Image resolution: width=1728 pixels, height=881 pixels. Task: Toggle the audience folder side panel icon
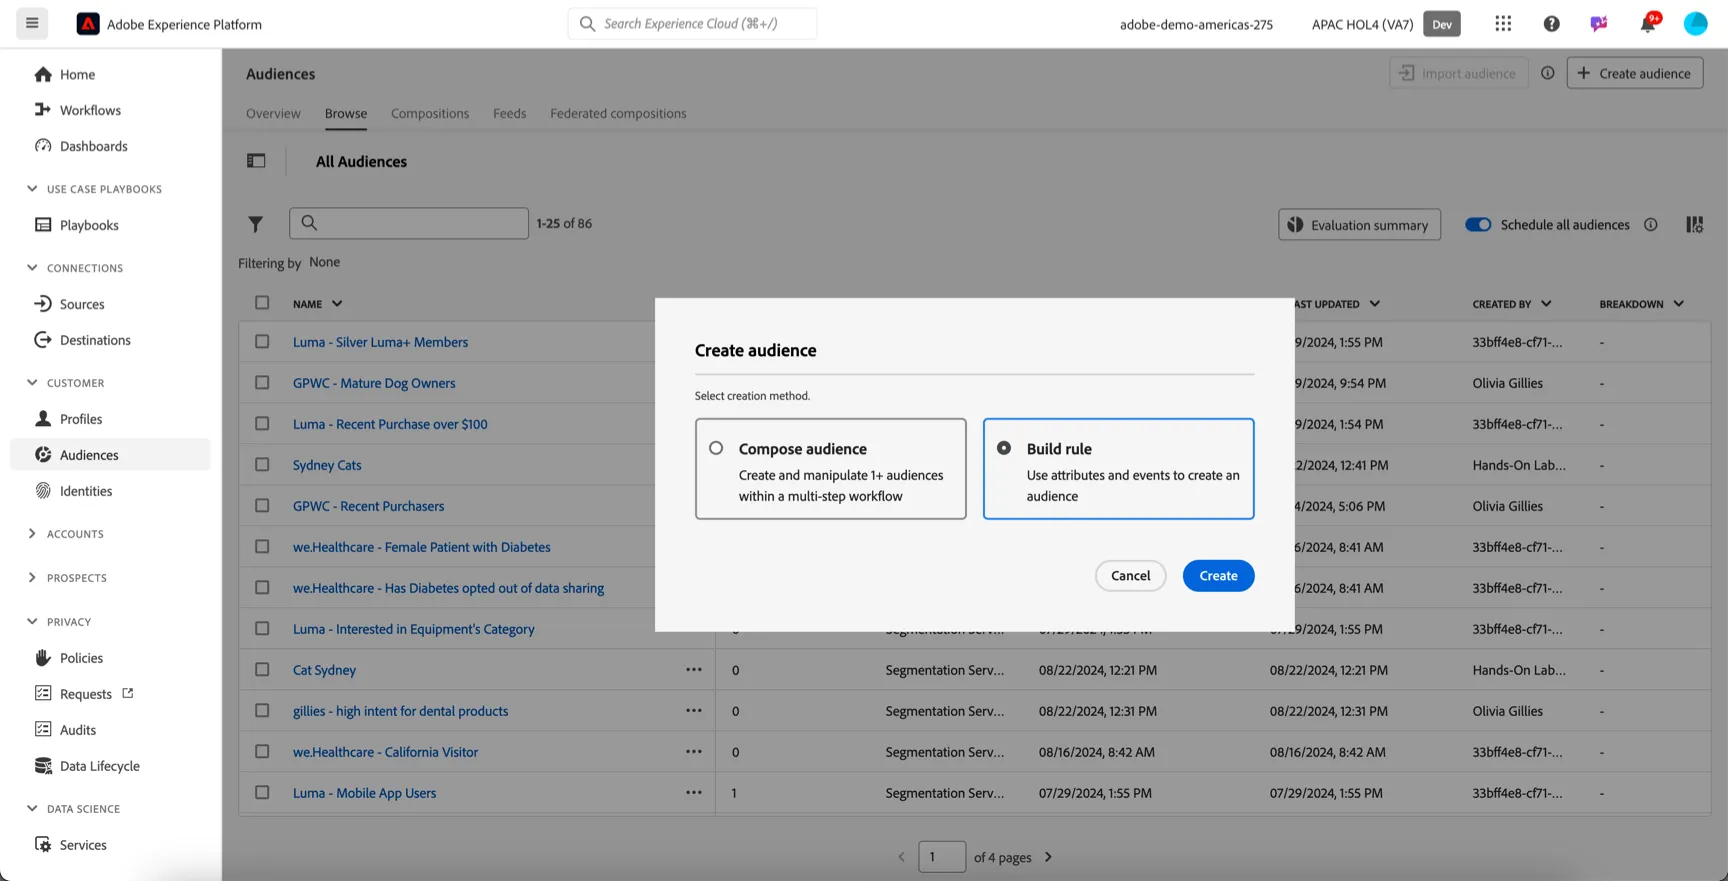(256, 161)
